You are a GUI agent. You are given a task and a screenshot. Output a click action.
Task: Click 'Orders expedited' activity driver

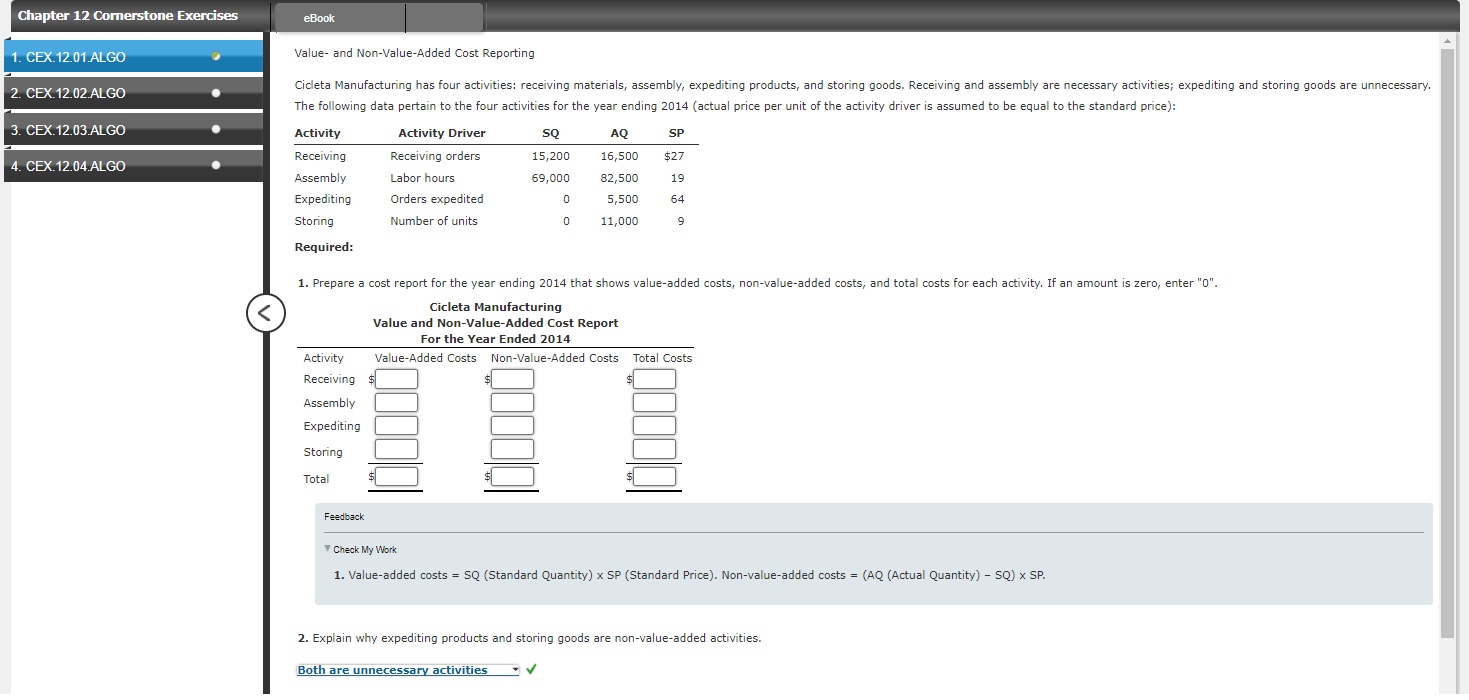click(437, 199)
